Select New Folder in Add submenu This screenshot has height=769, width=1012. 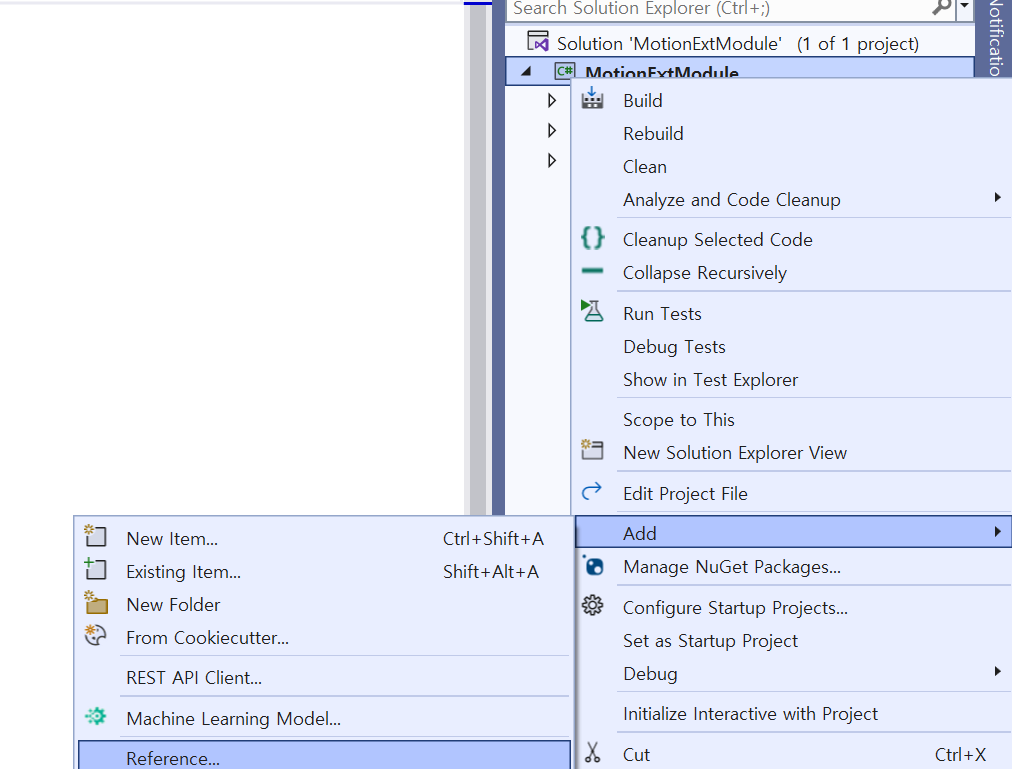tap(324, 604)
